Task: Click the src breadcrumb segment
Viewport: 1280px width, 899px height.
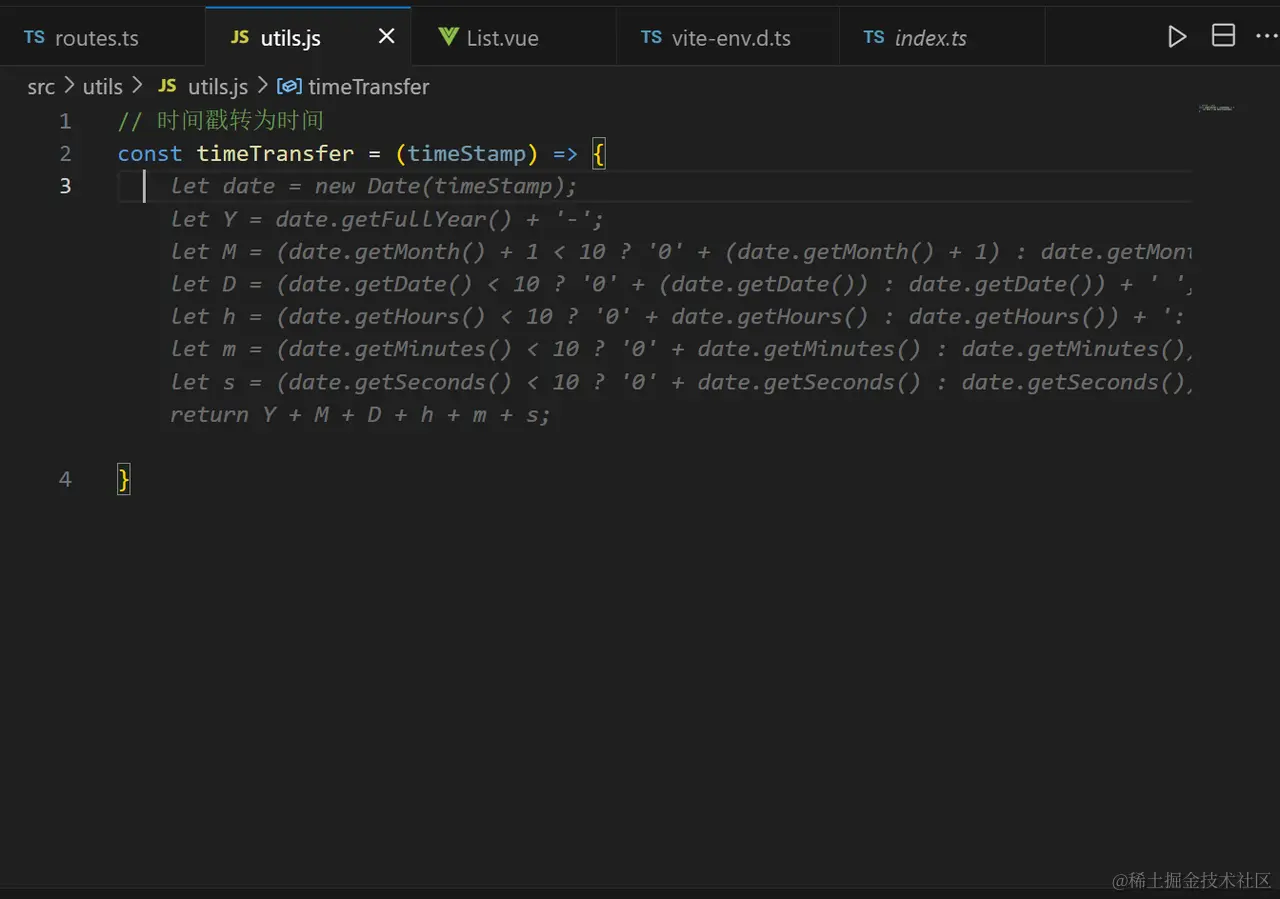Action: pos(41,87)
